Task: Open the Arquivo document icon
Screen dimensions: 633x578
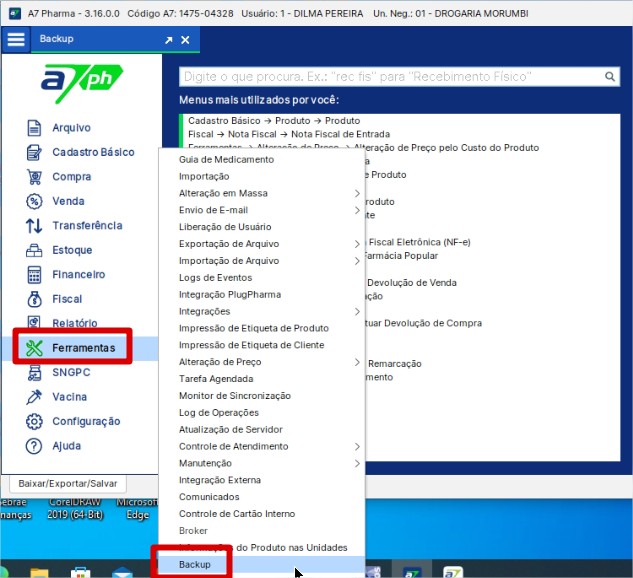Action: click(33, 128)
